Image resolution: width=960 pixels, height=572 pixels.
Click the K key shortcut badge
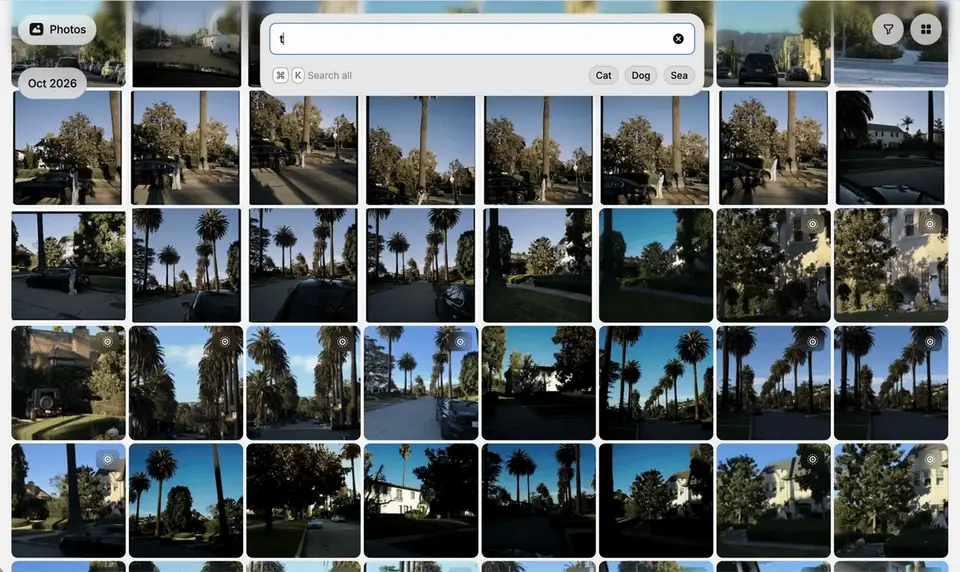[298, 75]
